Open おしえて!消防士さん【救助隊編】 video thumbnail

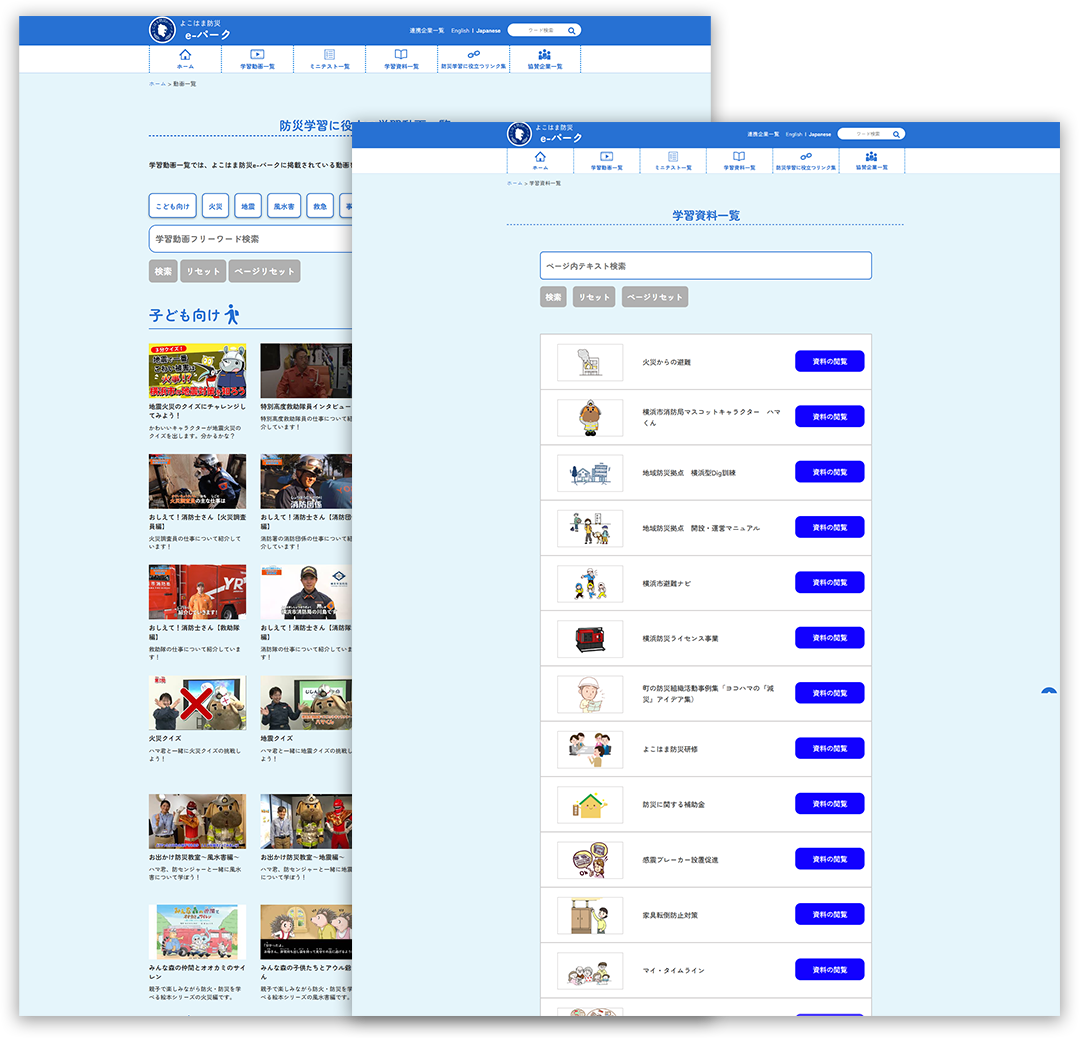tap(197, 592)
